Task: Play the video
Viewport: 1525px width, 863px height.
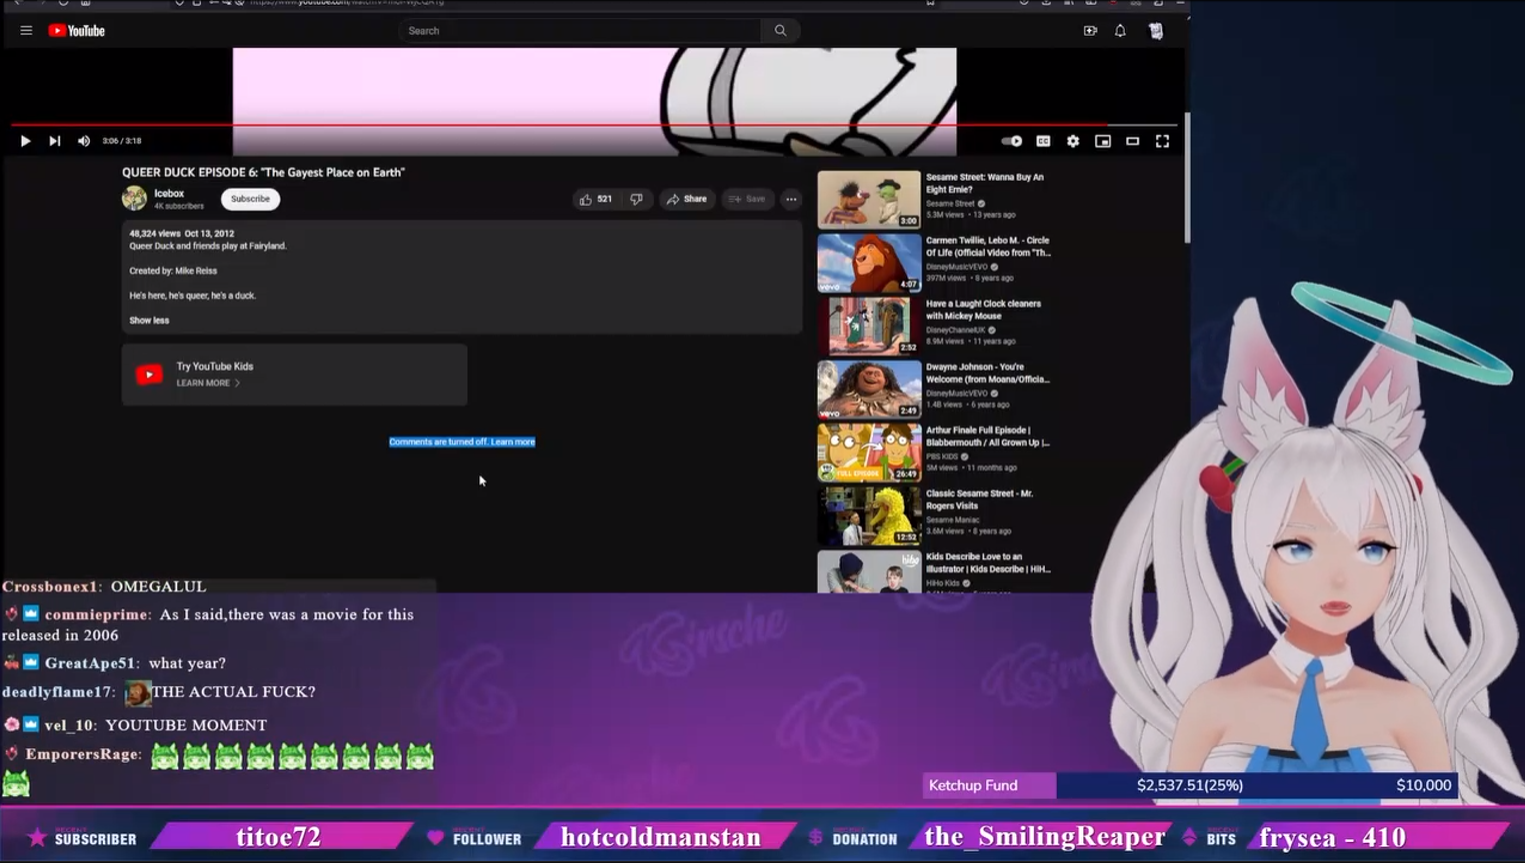Action: 26,141
